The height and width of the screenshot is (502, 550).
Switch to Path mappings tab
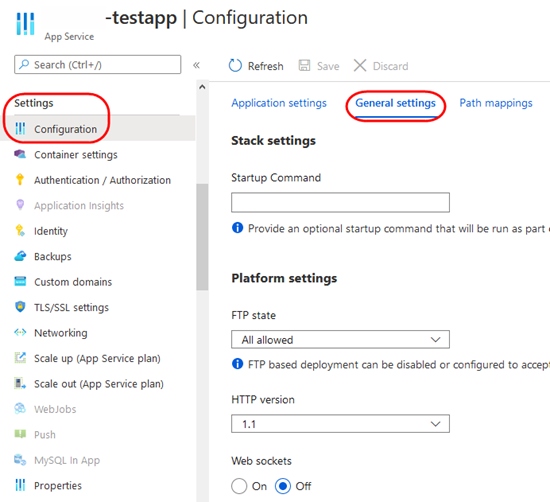pyautogui.click(x=496, y=103)
